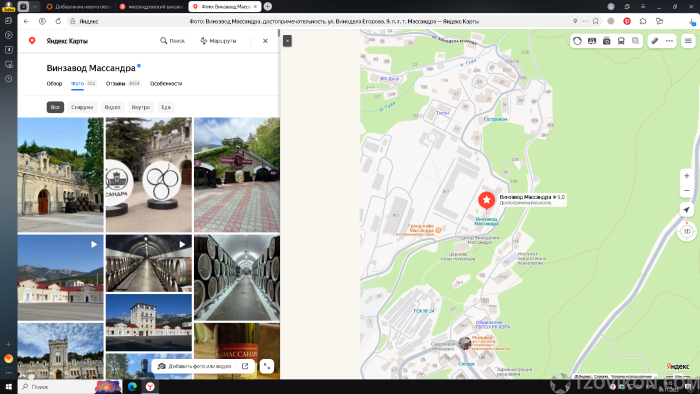
Task: Select the Все photo filter chip
Action: (x=55, y=107)
